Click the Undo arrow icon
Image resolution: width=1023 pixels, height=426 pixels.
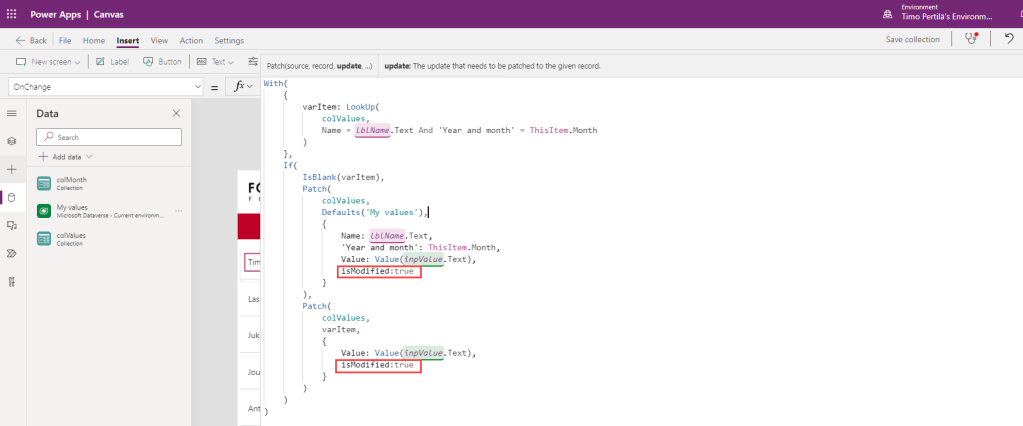(1009, 39)
